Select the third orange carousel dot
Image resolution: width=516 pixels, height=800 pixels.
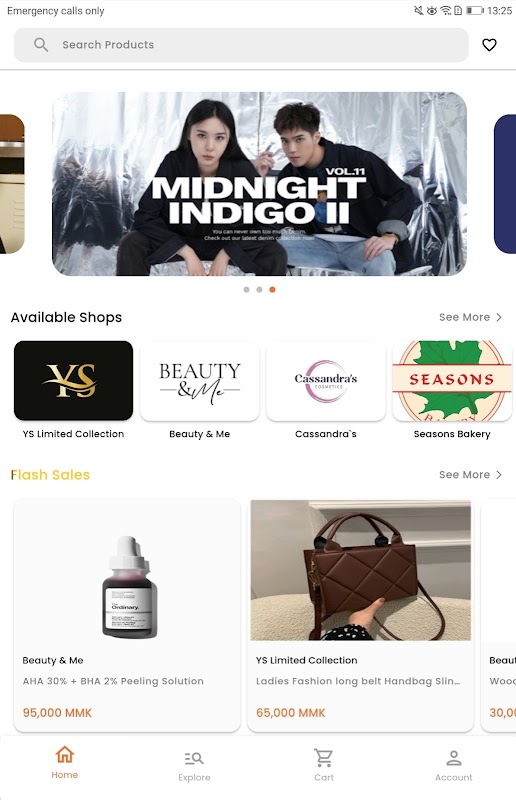point(273,289)
